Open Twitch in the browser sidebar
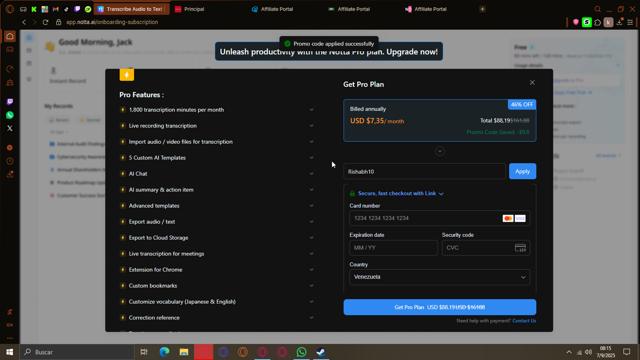Image resolution: width=640 pixels, height=360 pixels. pos(10,102)
